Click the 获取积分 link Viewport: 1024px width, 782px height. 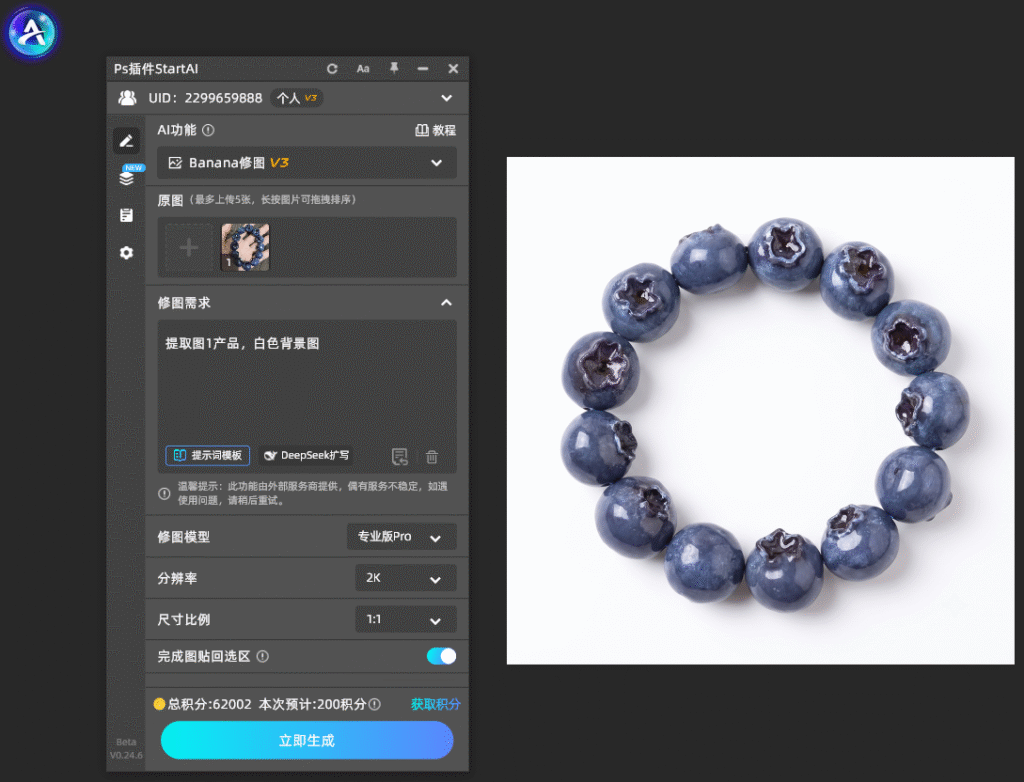tap(436, 704)
